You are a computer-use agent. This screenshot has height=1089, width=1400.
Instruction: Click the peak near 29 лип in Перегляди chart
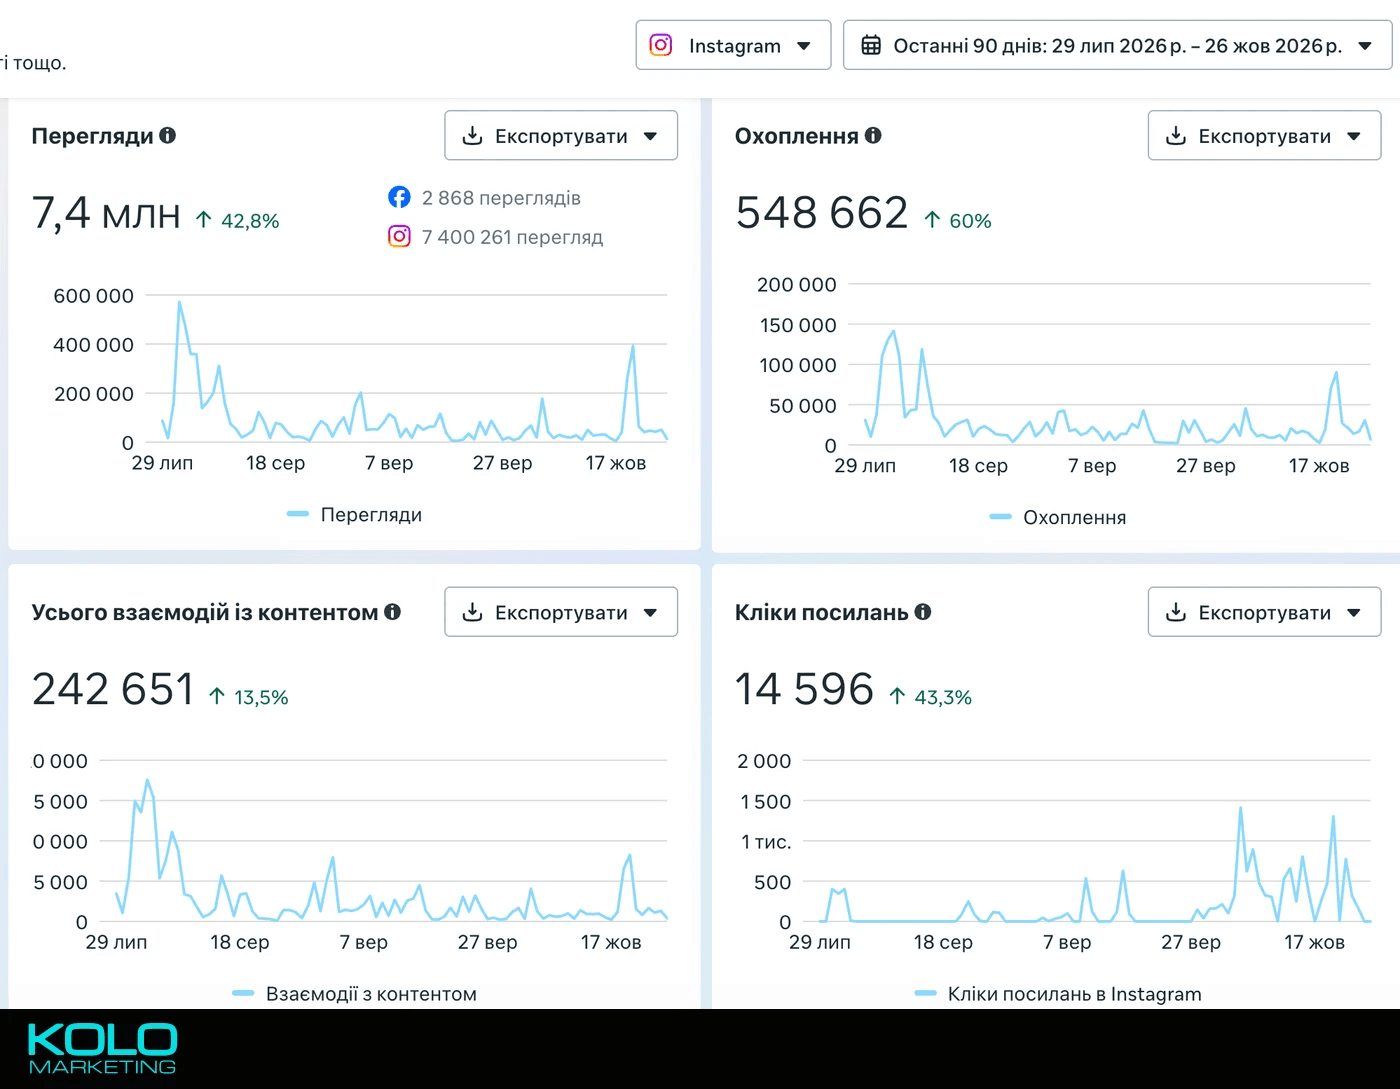point(179,302)
